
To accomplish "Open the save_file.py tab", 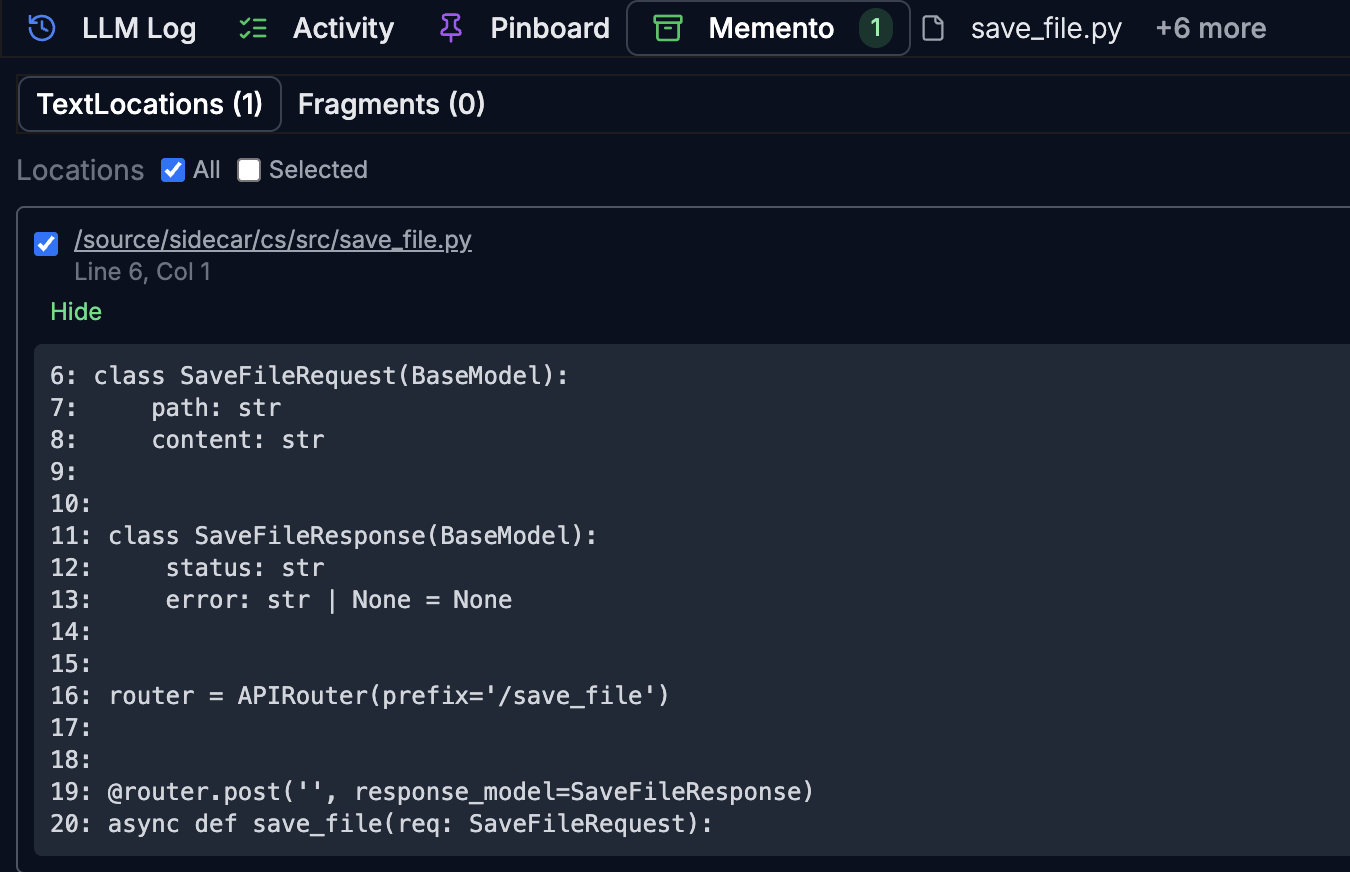I will pos(1046,28).
